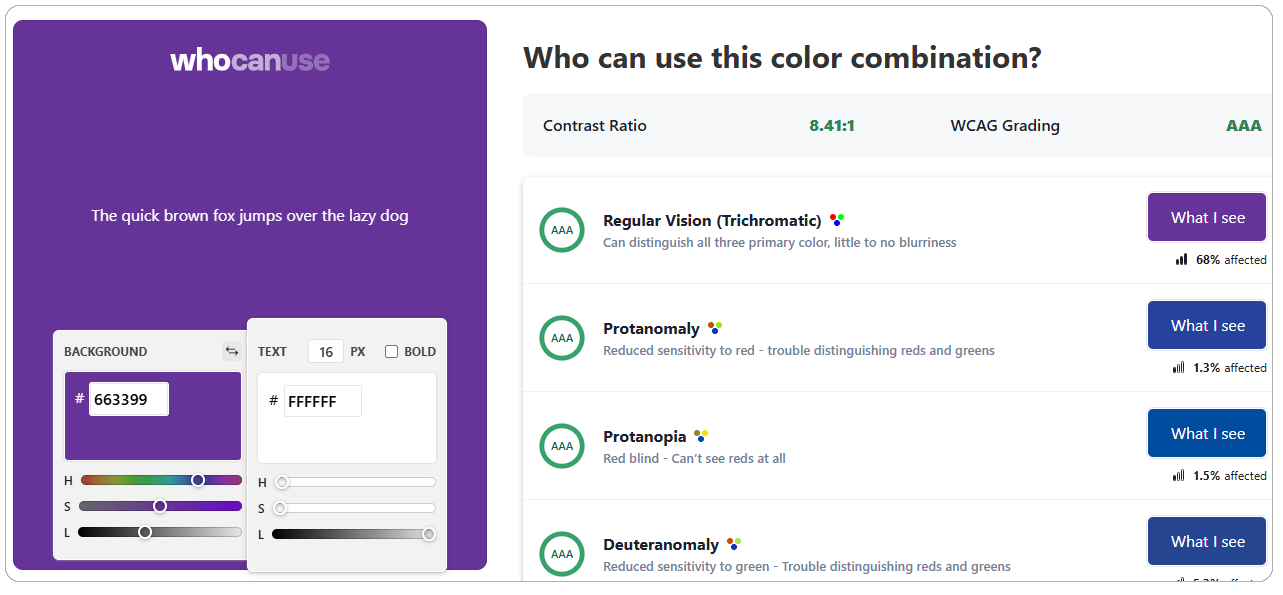Open What I see for Deuteranomaly
This screenshot has height=595, width=1283.
(1207, 542)
